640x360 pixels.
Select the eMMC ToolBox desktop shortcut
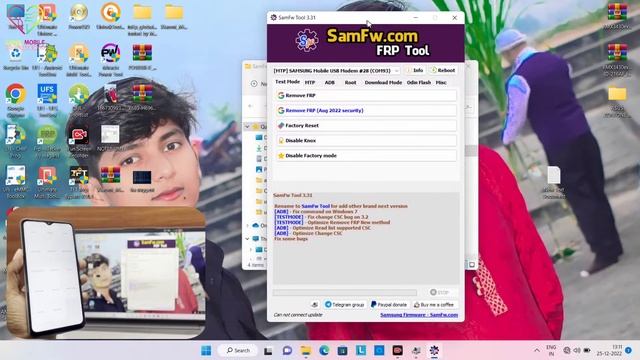[x=16, y=182]
